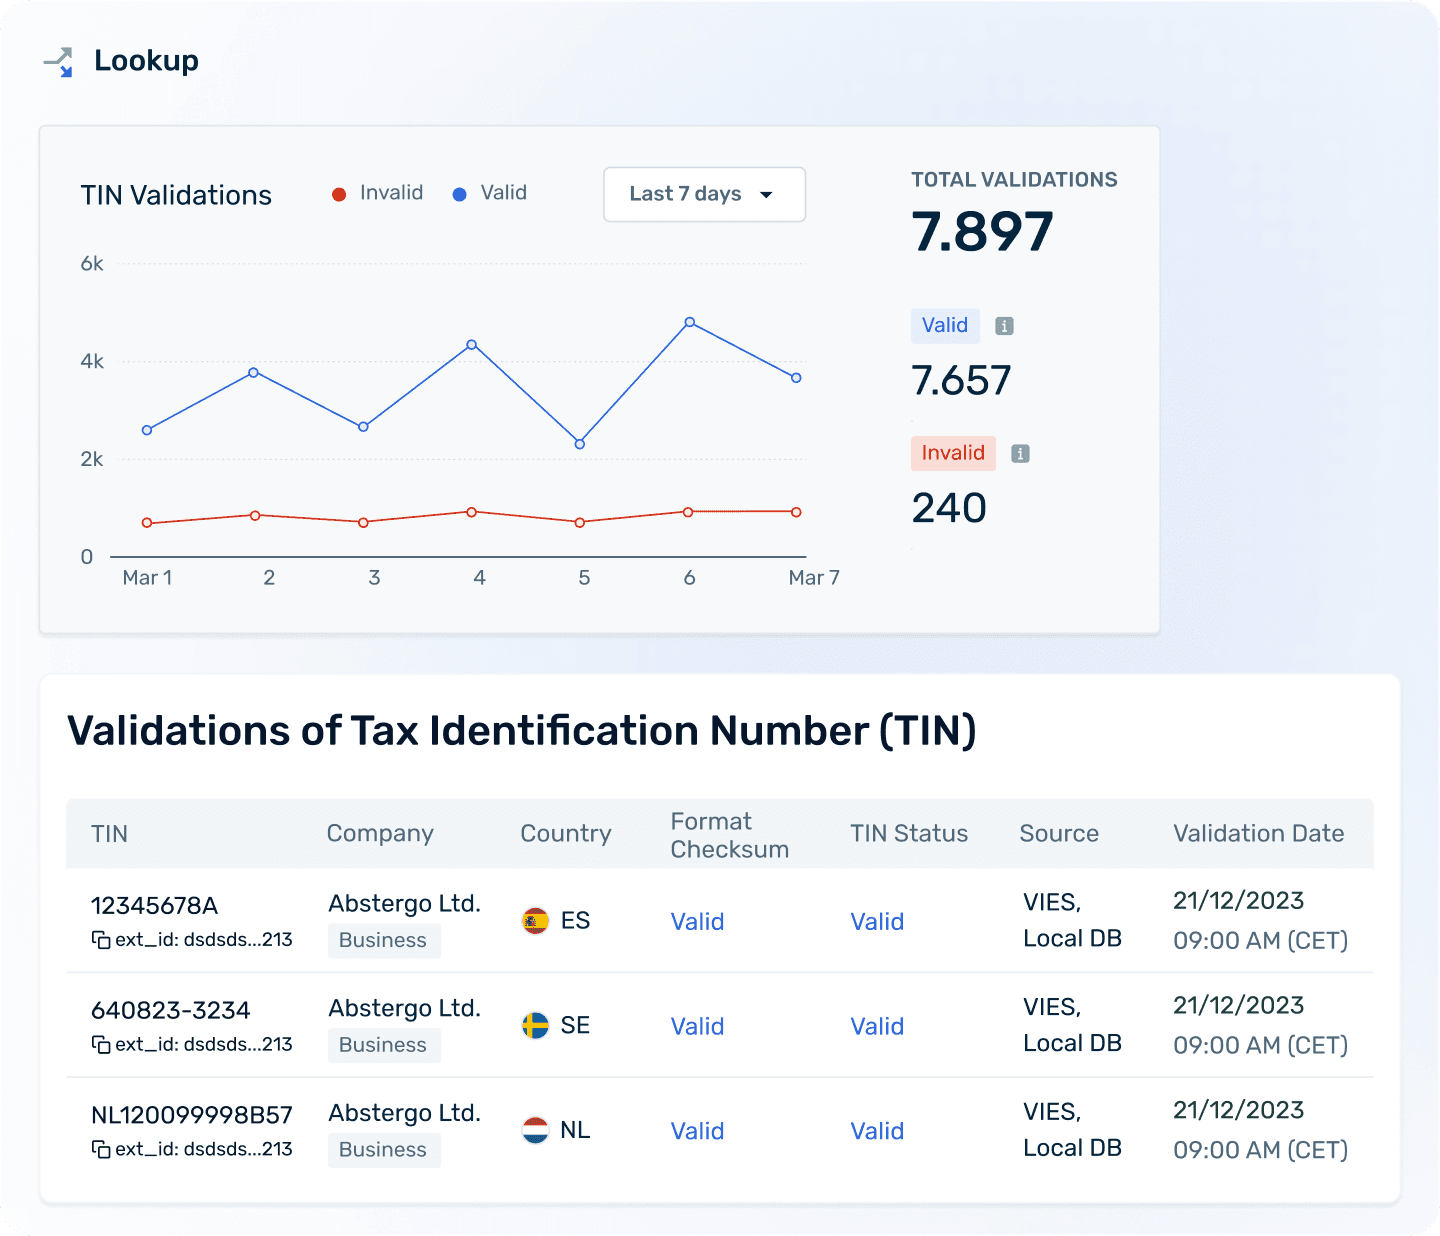Click TIN NL120099998B57
1440x1236 pixels.
pyautogui.click(x=192, y=1115)
